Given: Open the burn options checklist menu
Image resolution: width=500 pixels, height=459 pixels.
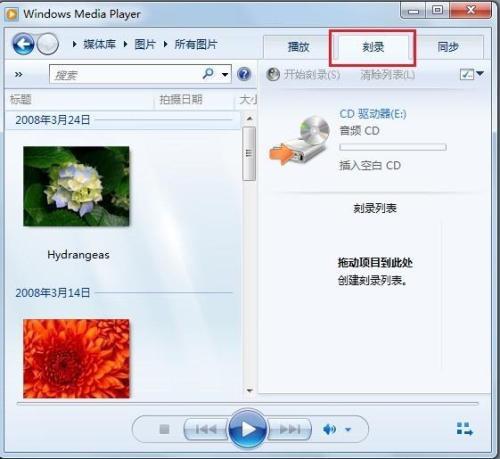Looking at the screenshot, I should (x=471, y=74).
